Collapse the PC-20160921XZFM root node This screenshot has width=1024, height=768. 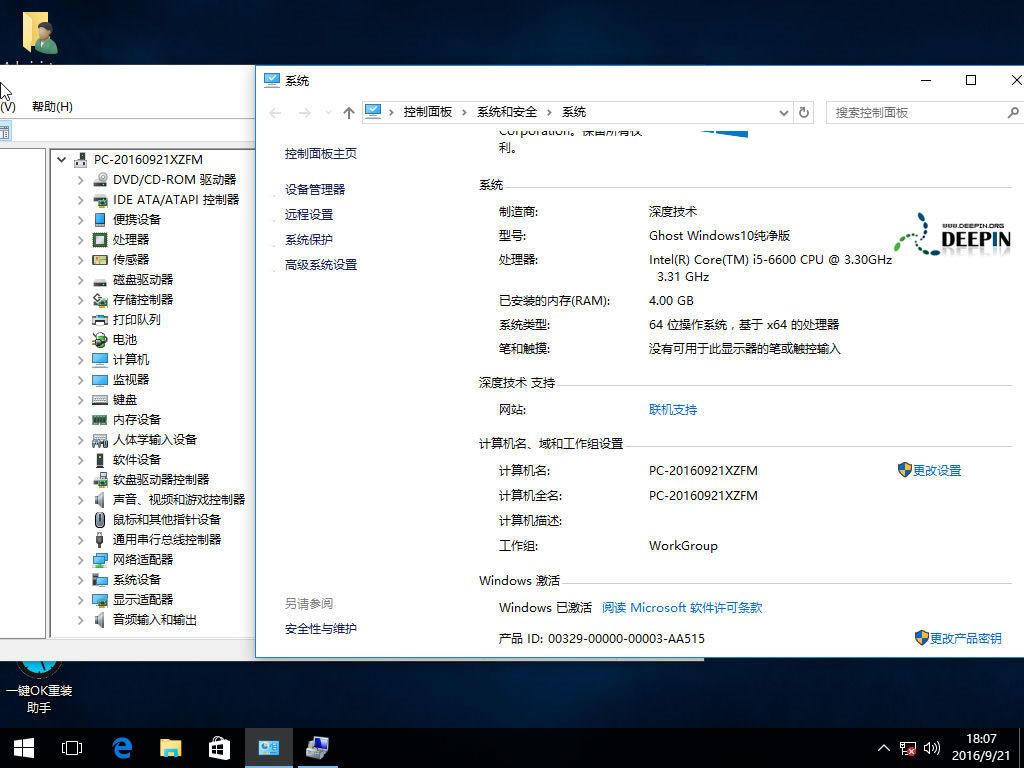click(61, 158)
